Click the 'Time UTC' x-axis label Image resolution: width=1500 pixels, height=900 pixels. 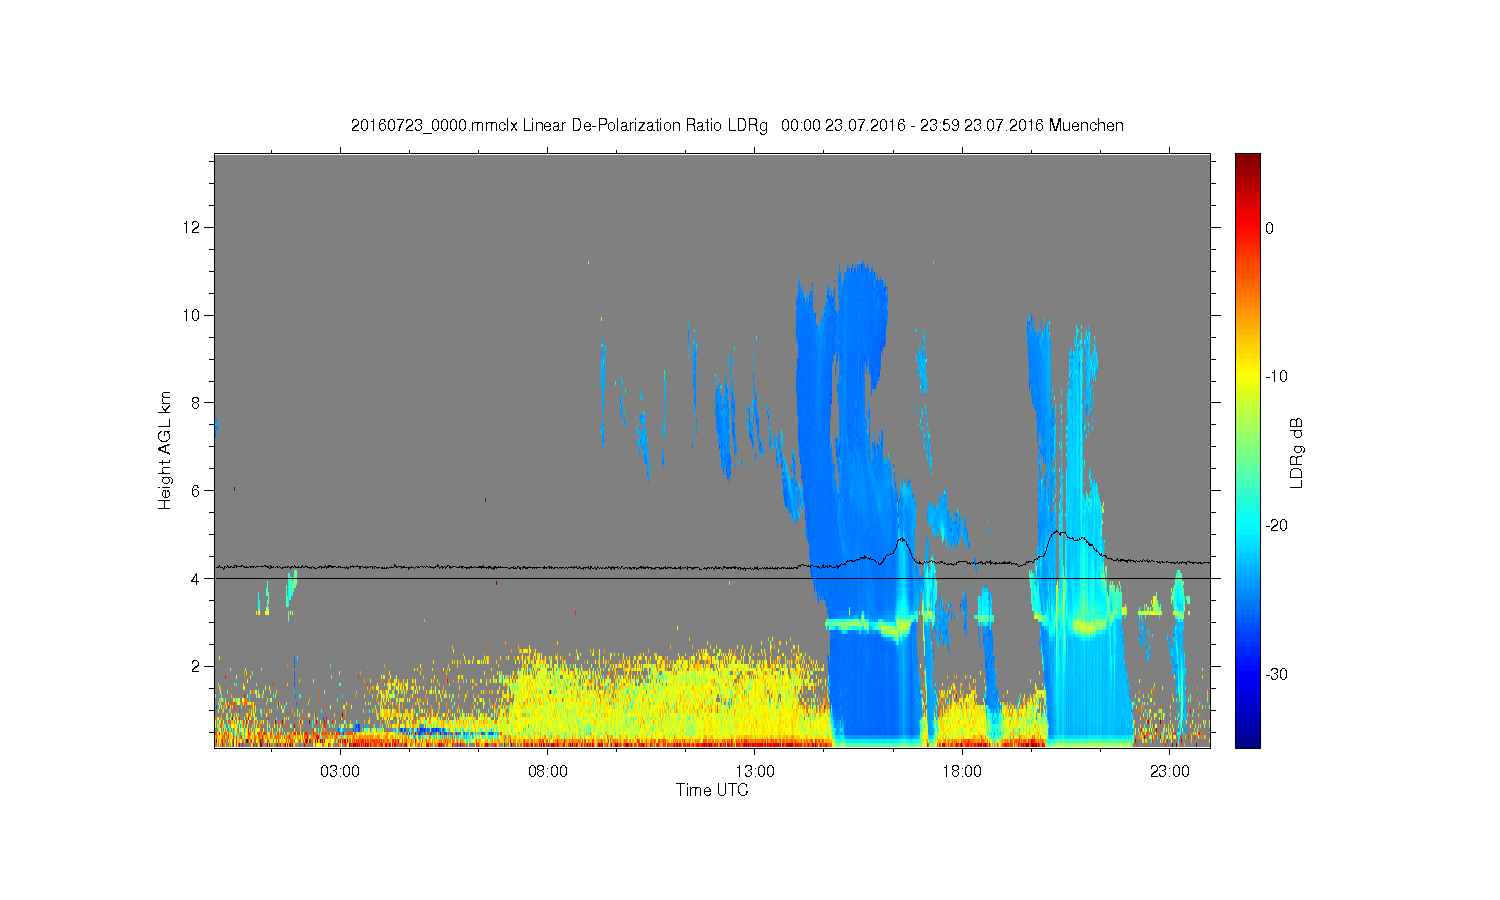(x=712, y=790)
